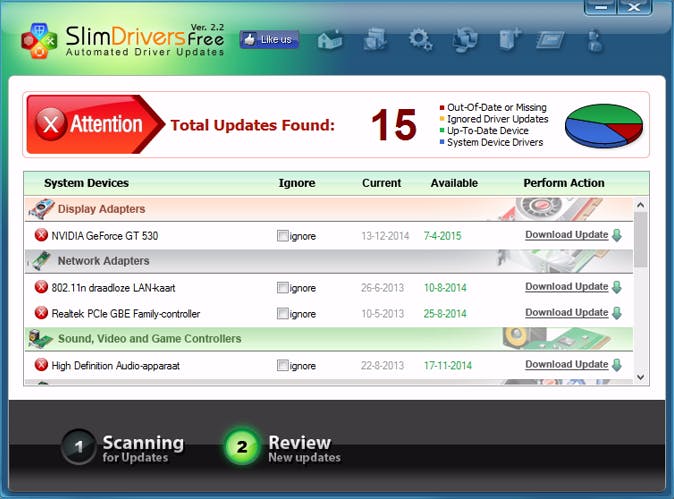Click red error icon beside Realtek PCIe
The image size is (674, 499).
pyautogui.click(x=41, y=313)
